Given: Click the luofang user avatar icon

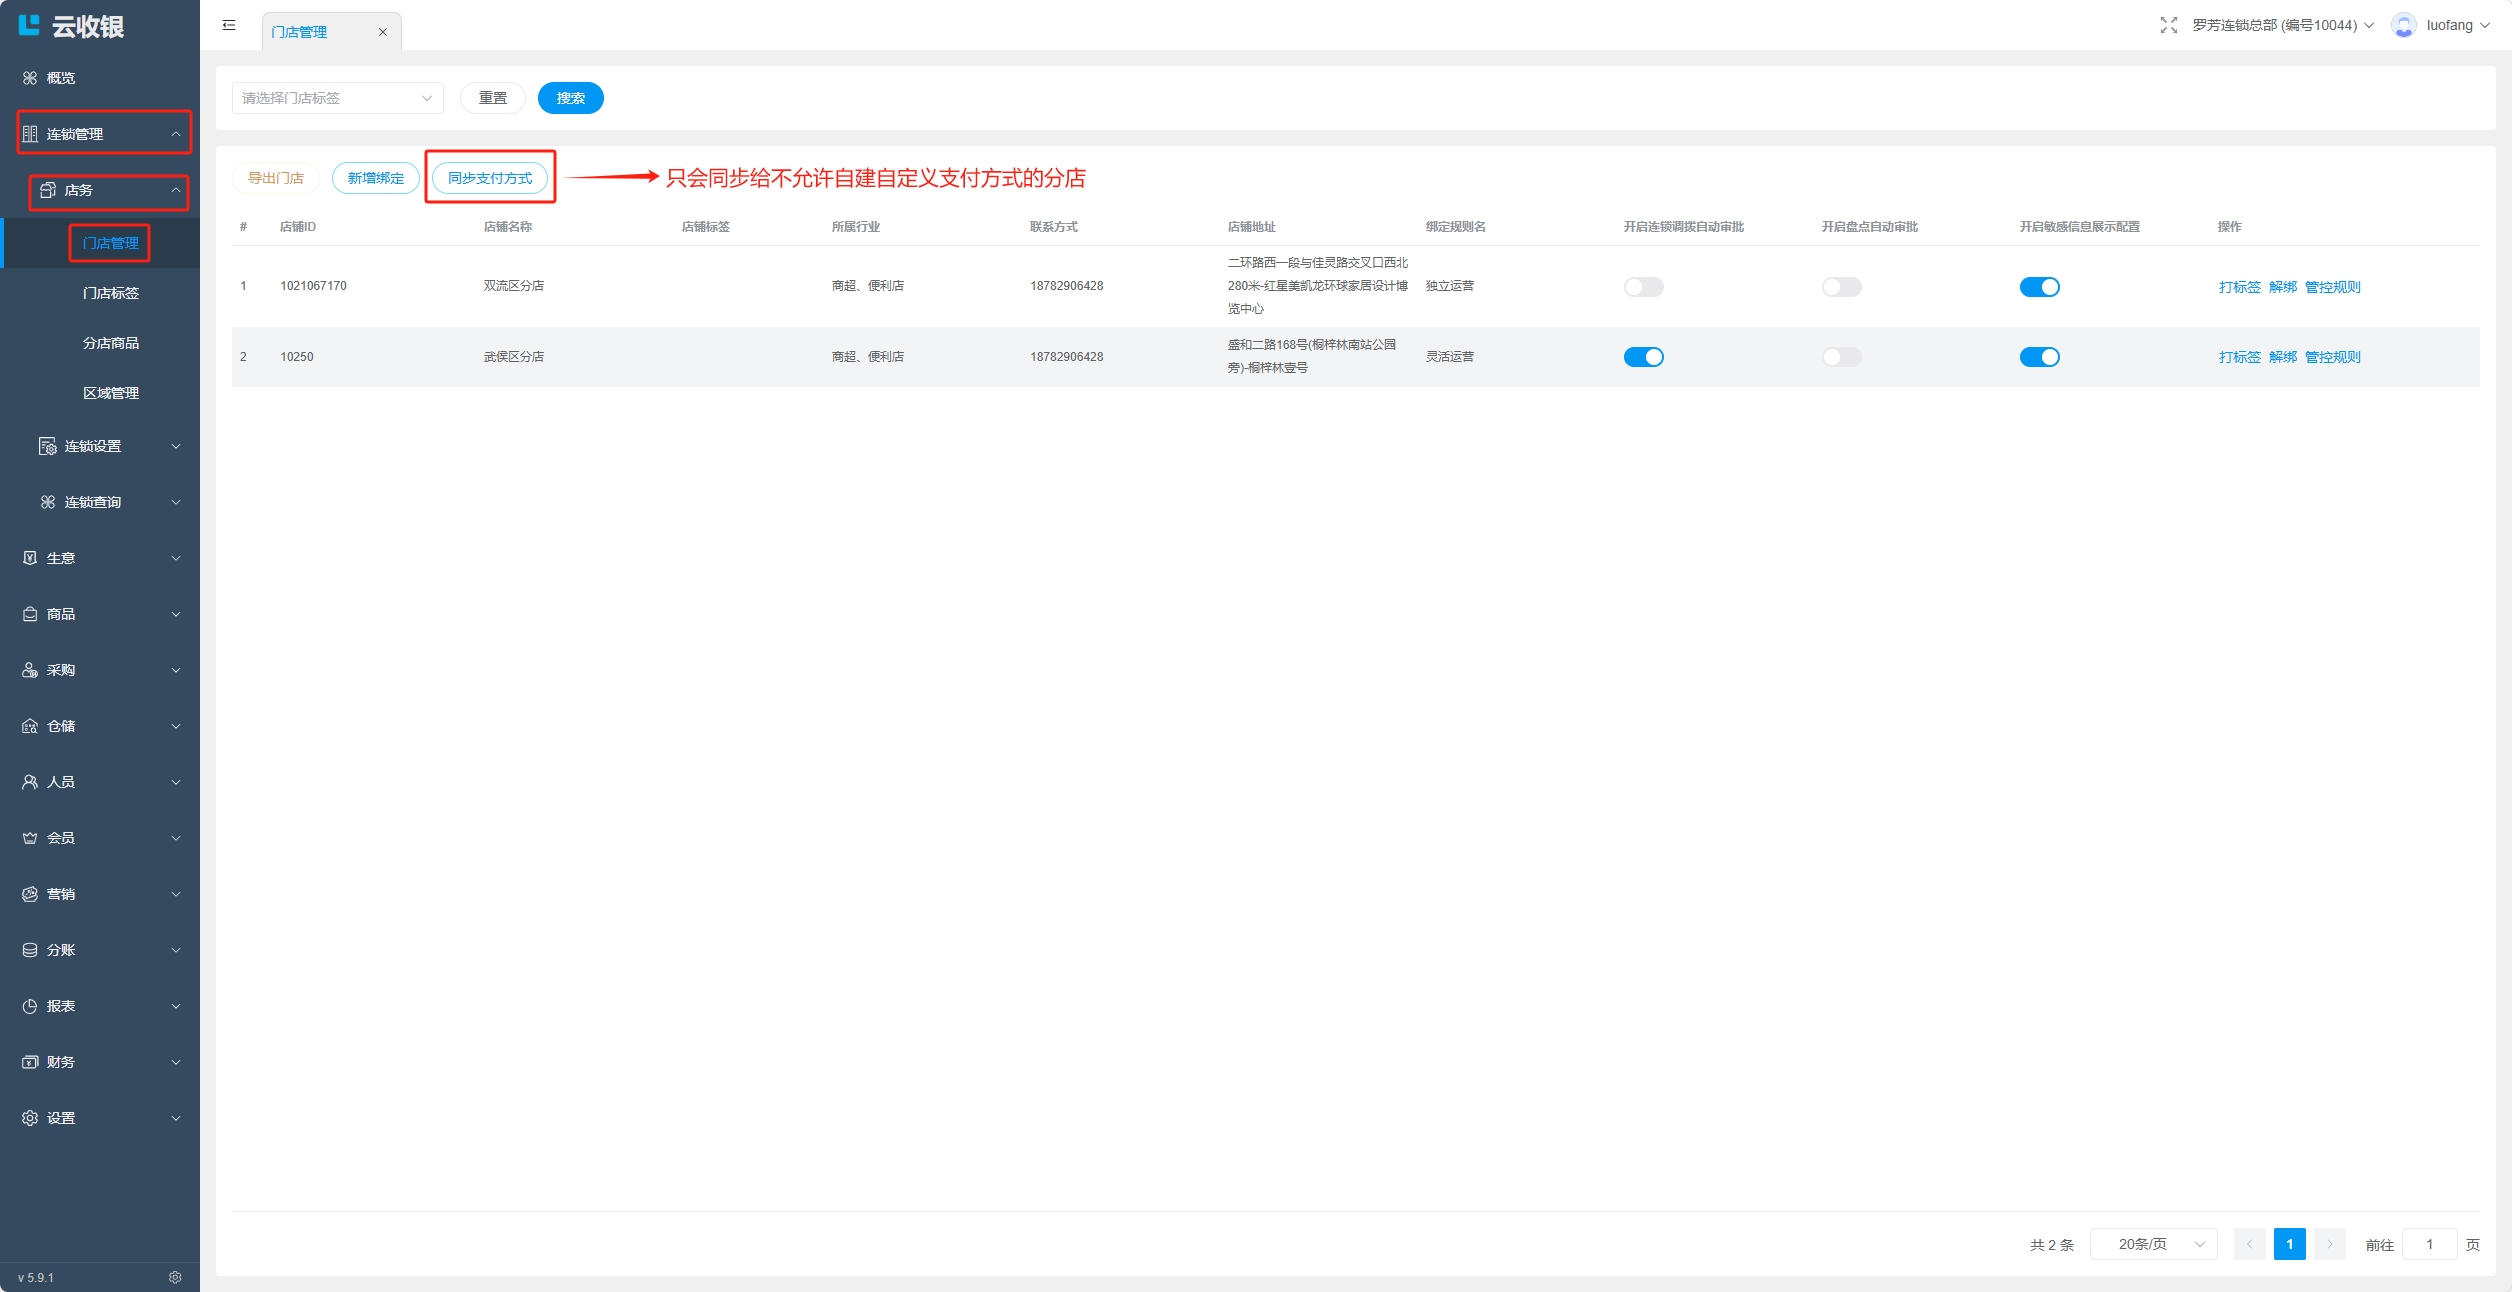Looking at the screenshot, I should pyautogui.click(x=2403, y=25).
